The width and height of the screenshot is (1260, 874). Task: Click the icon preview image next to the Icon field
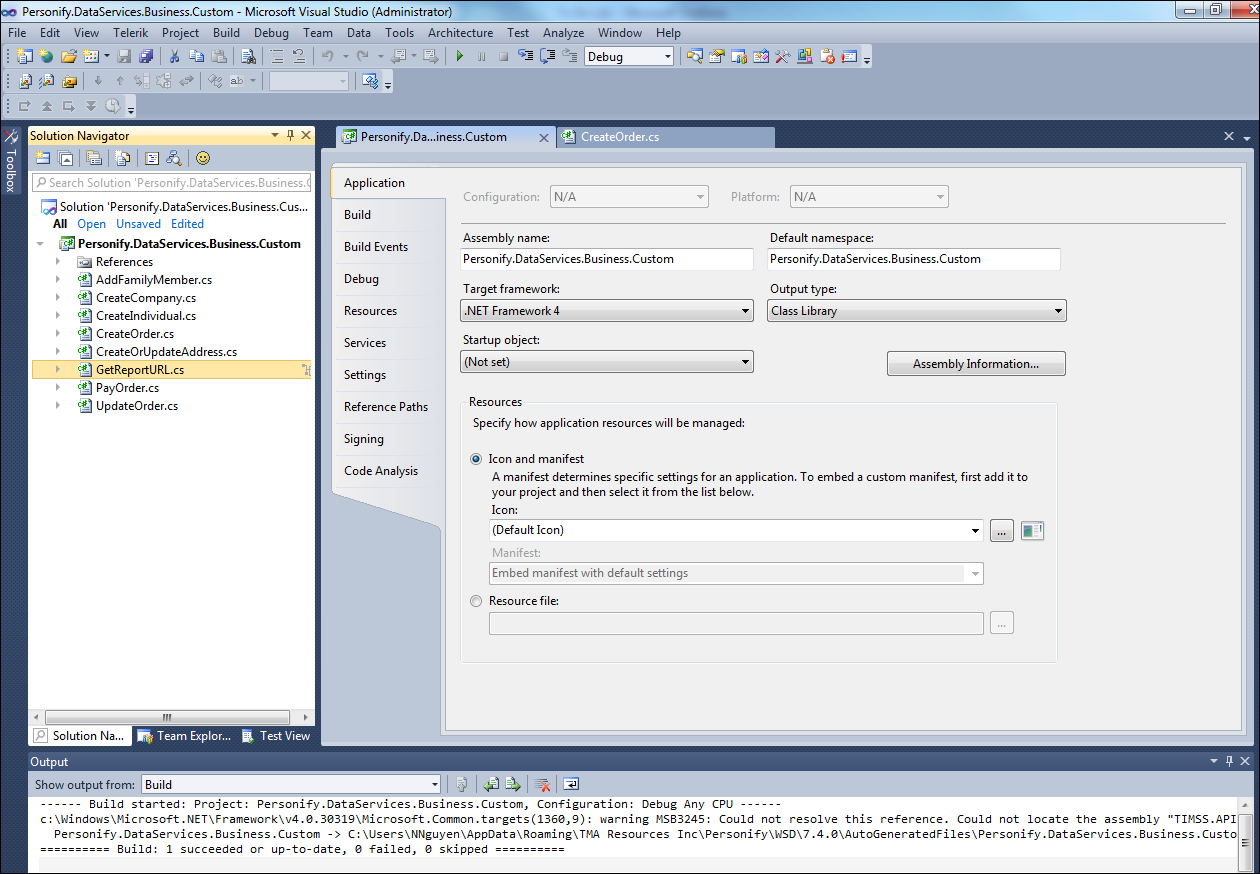point(1033,531)
